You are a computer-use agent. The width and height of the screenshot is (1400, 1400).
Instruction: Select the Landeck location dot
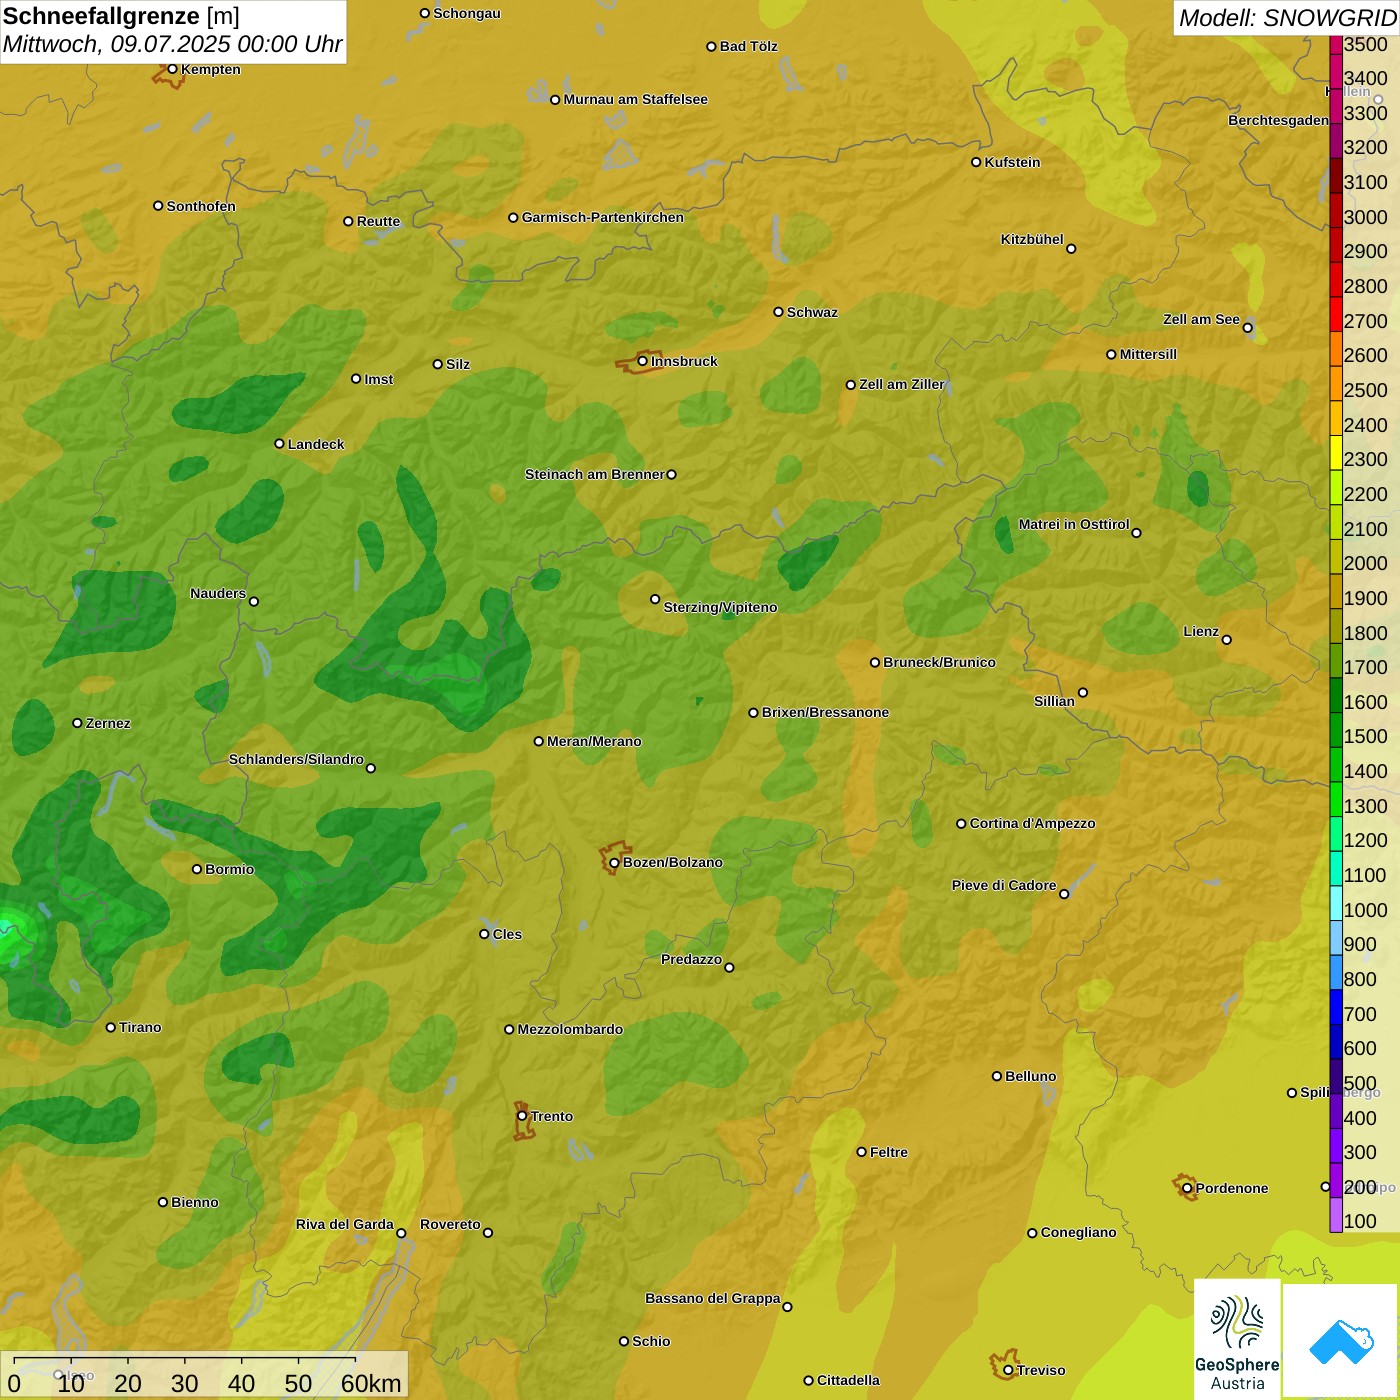click(280, 444)
